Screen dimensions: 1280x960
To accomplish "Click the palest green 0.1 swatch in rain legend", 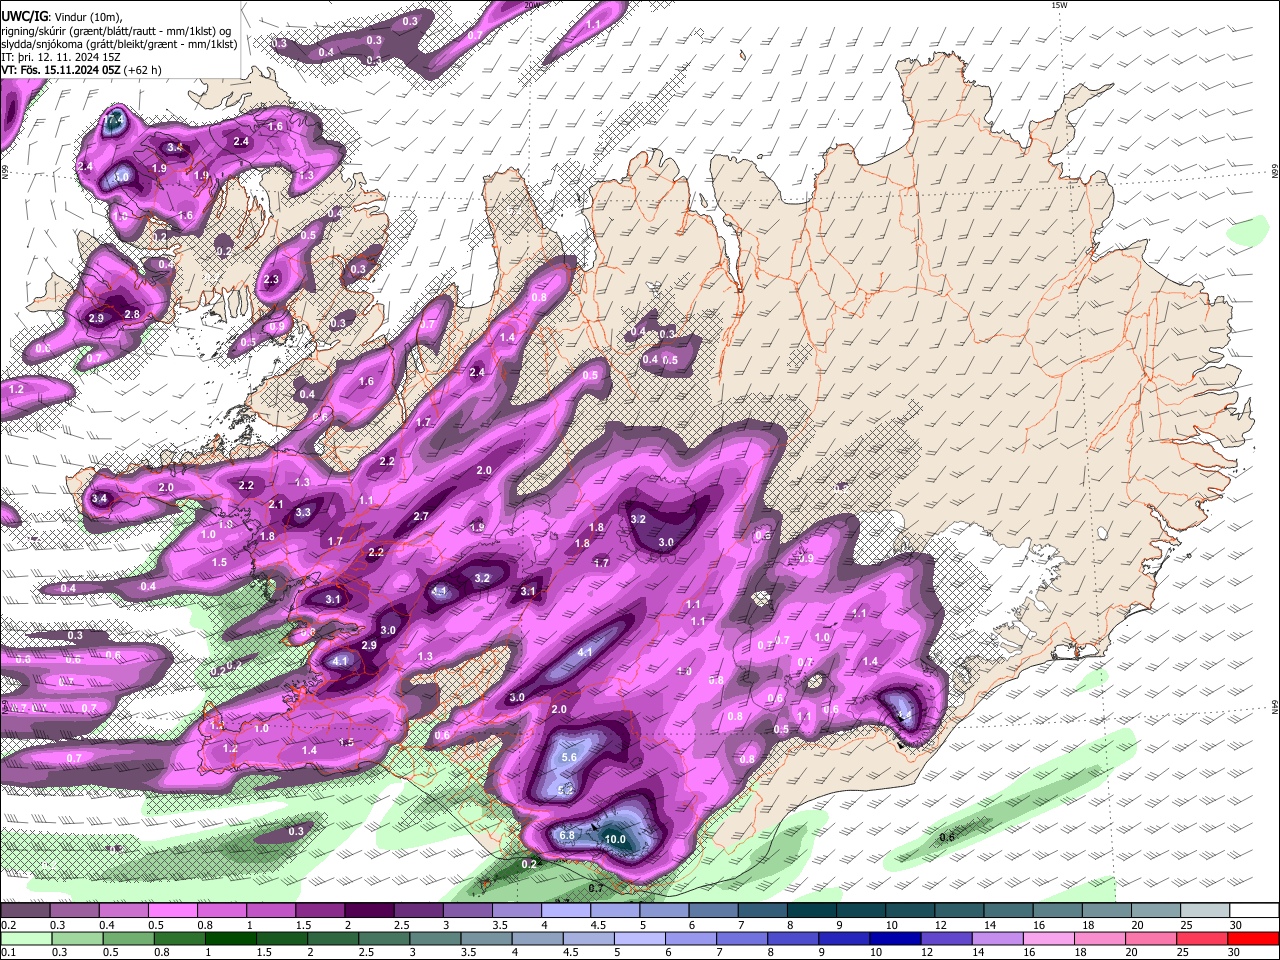I will point(26,938).
